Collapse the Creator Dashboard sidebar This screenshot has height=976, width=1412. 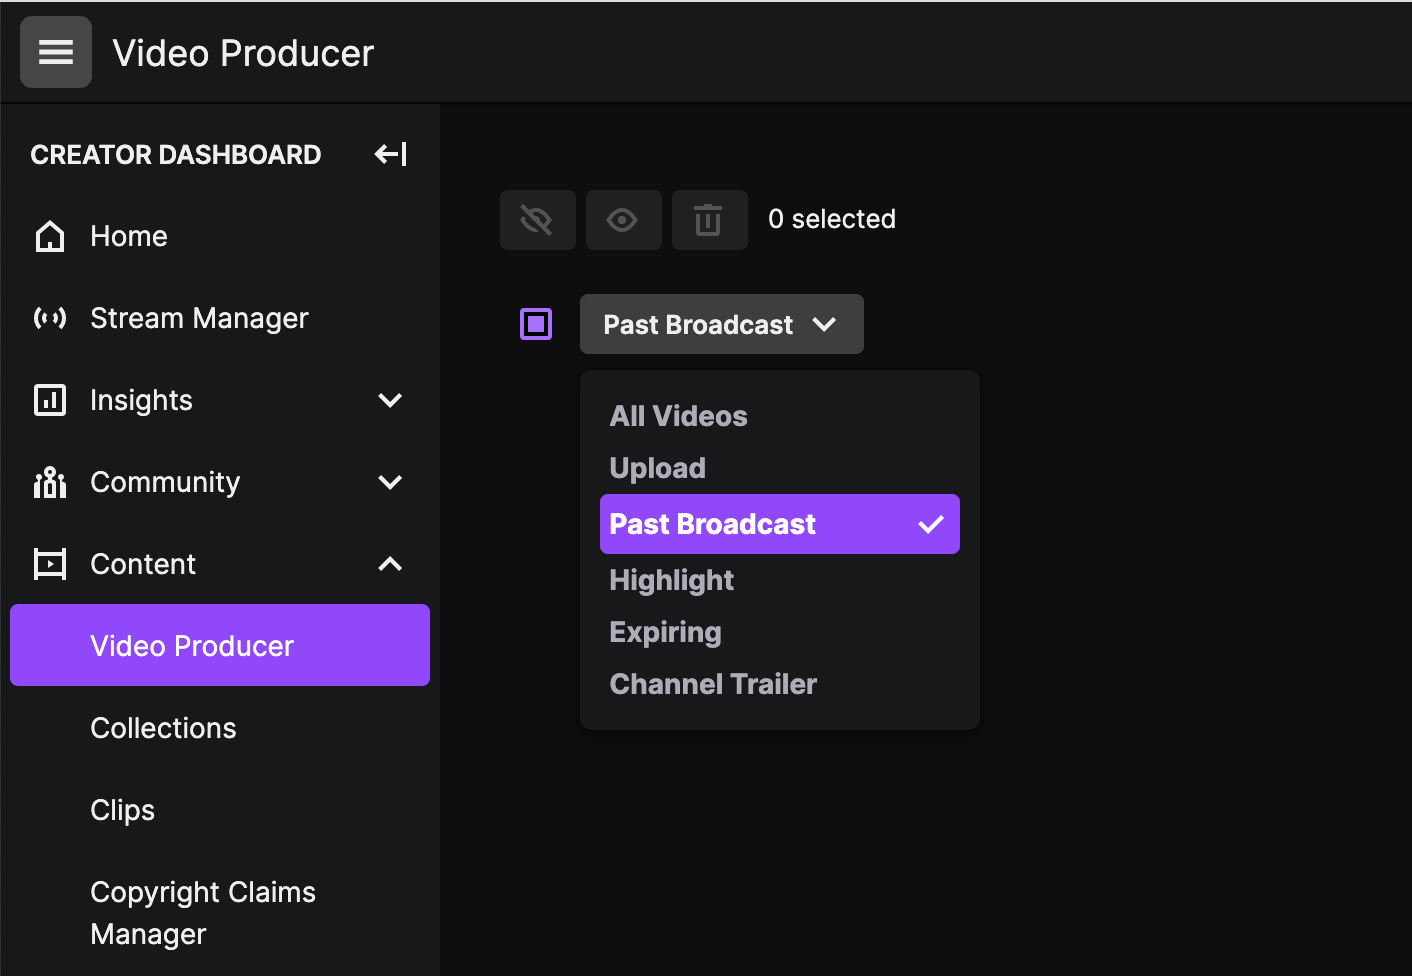[390, 154]
